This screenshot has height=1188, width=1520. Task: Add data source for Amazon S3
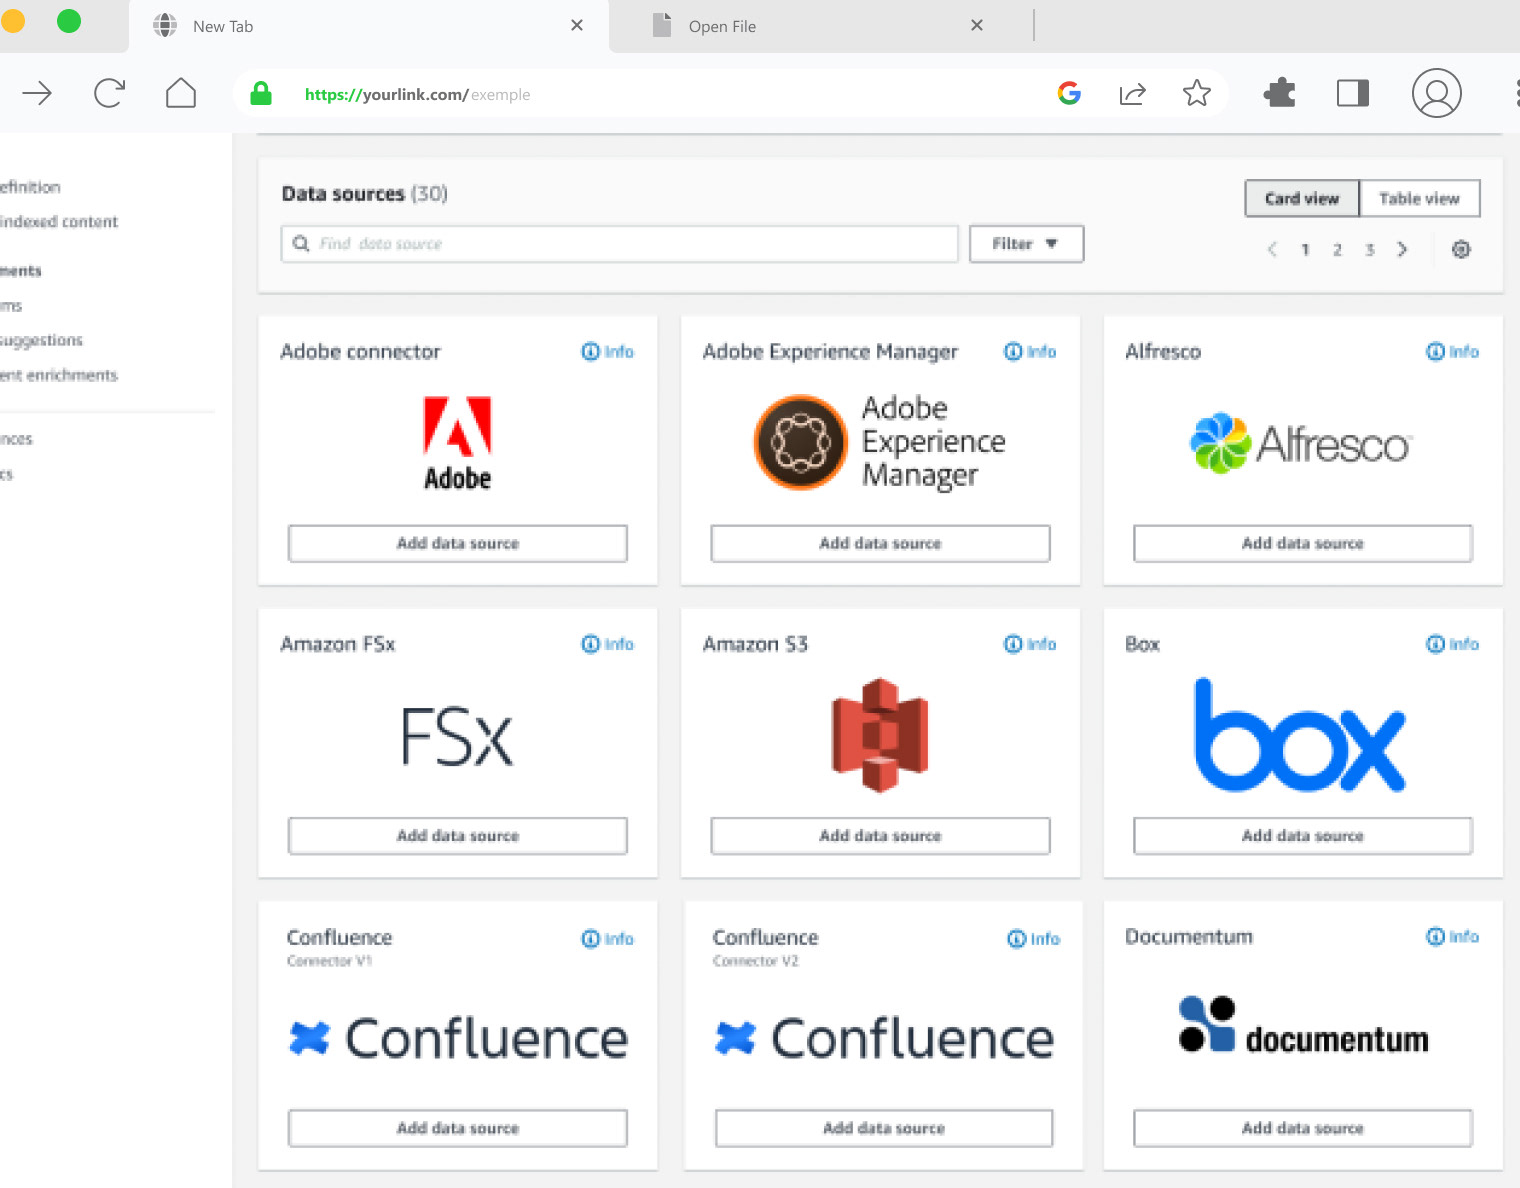[x=880, y=836]
